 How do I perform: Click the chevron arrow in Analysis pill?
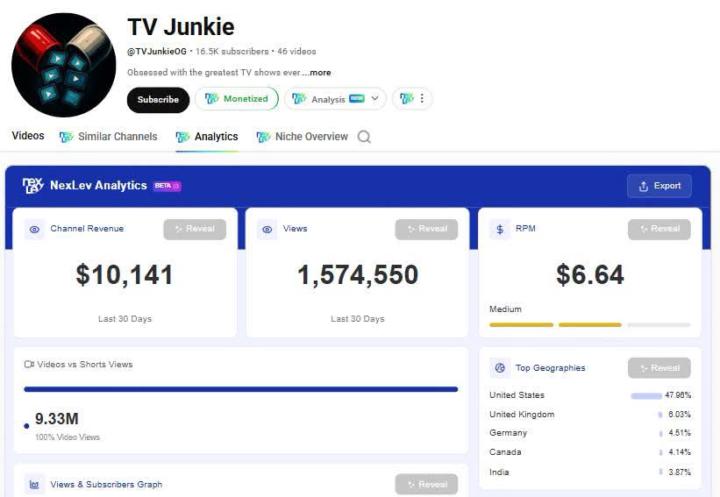[x=375, y=98]
